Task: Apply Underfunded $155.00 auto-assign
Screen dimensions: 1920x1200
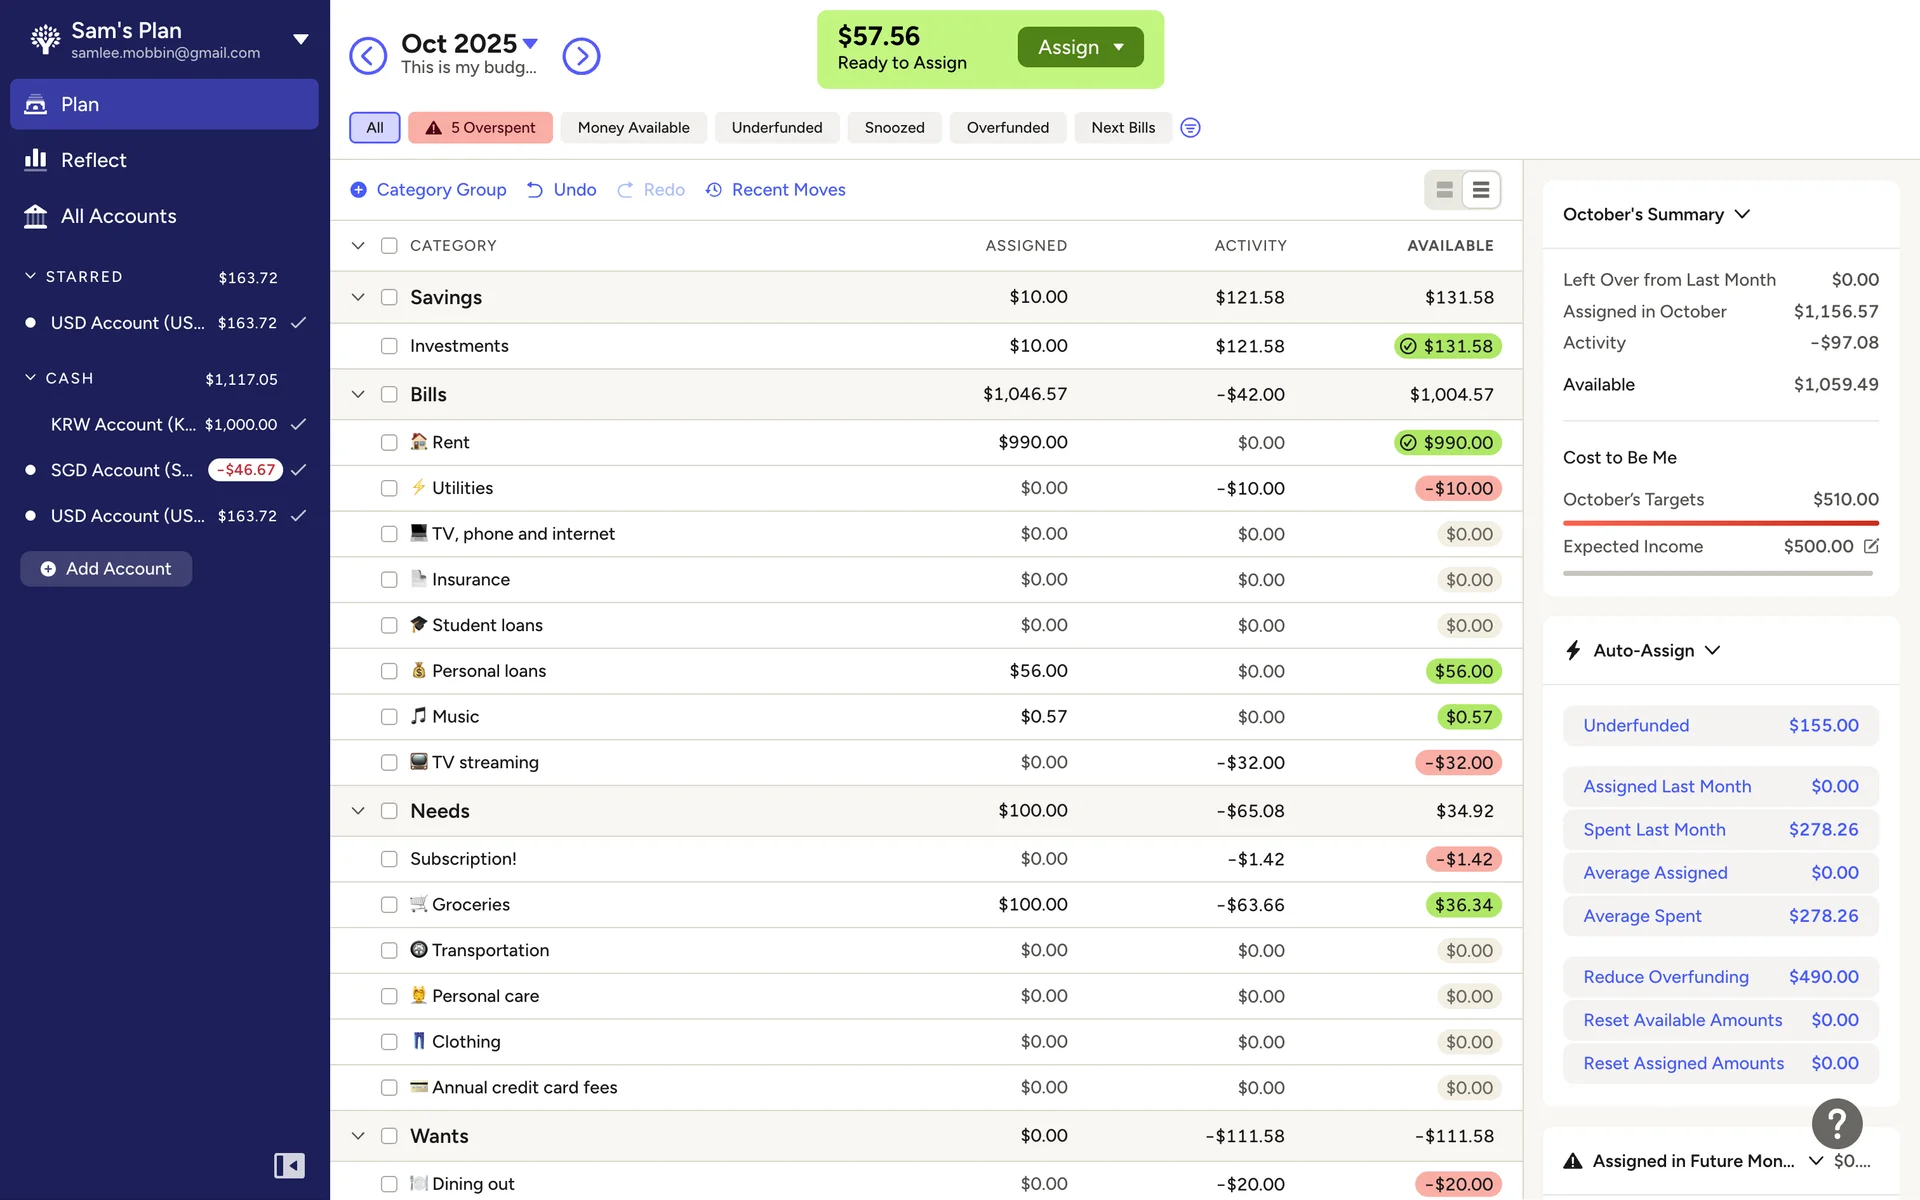Action: [x=1720, y=726]
